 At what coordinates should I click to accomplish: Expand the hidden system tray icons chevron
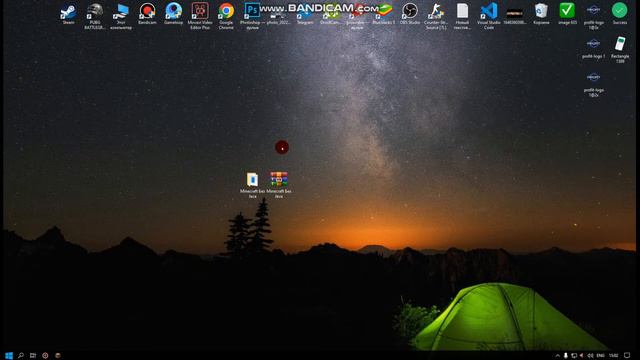pyautogui.click(x=557, y=356)
